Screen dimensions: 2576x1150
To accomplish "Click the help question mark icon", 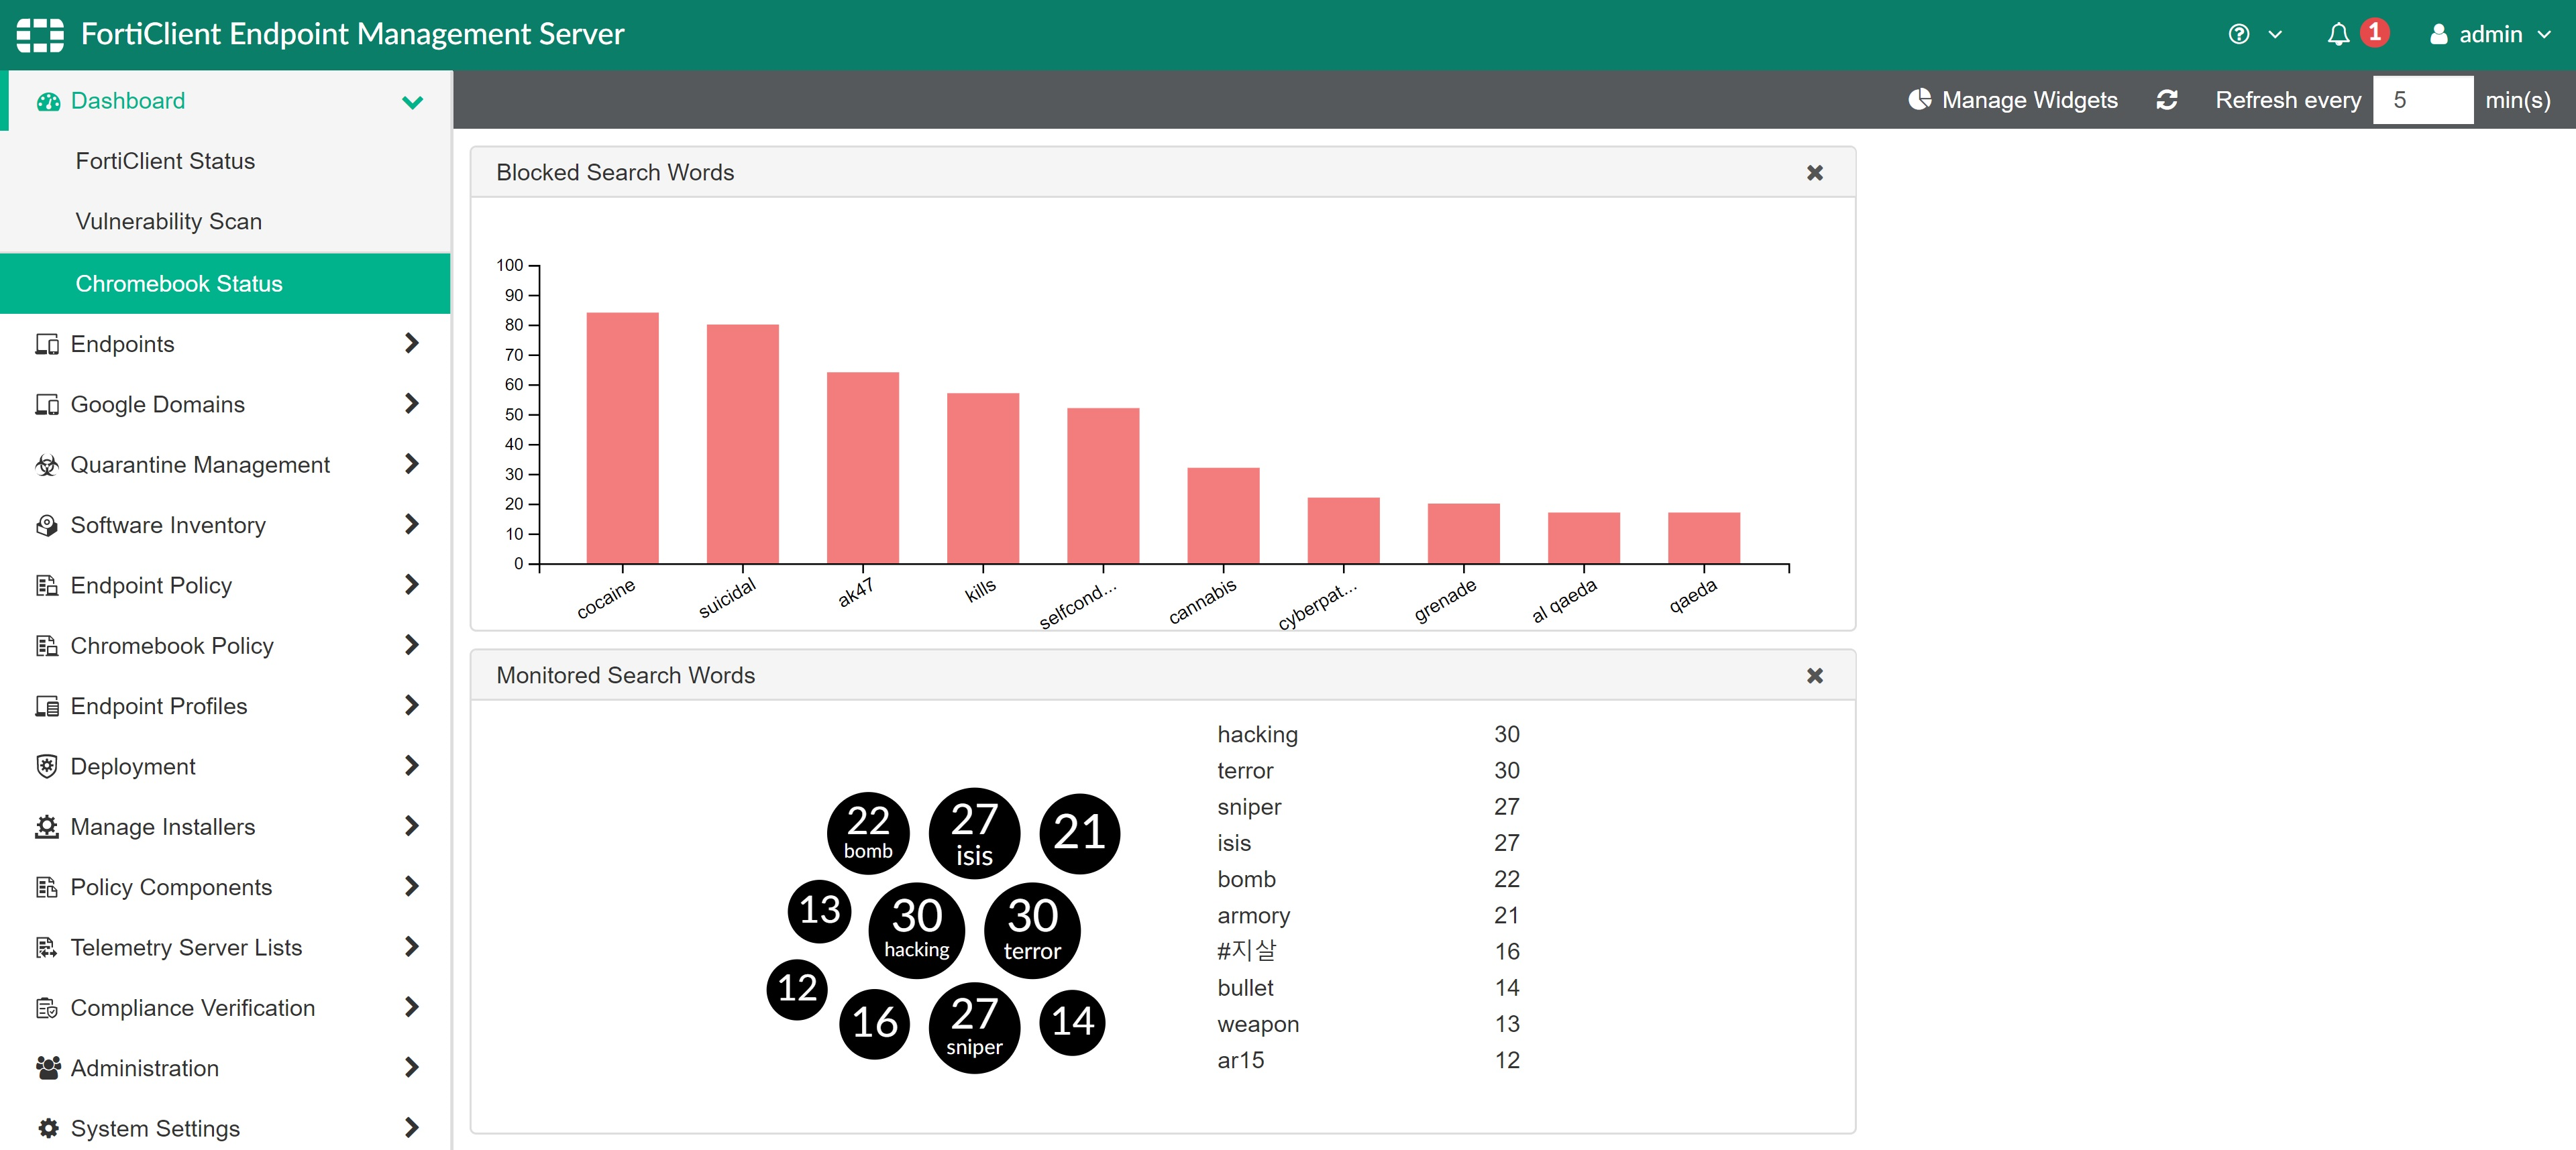I will click(2239, 35).
